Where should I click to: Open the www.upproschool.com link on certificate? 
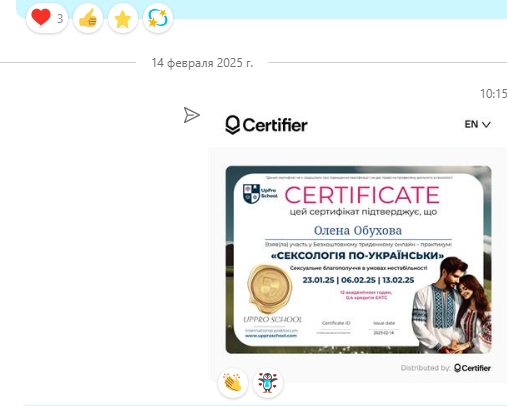click(271, 336)
